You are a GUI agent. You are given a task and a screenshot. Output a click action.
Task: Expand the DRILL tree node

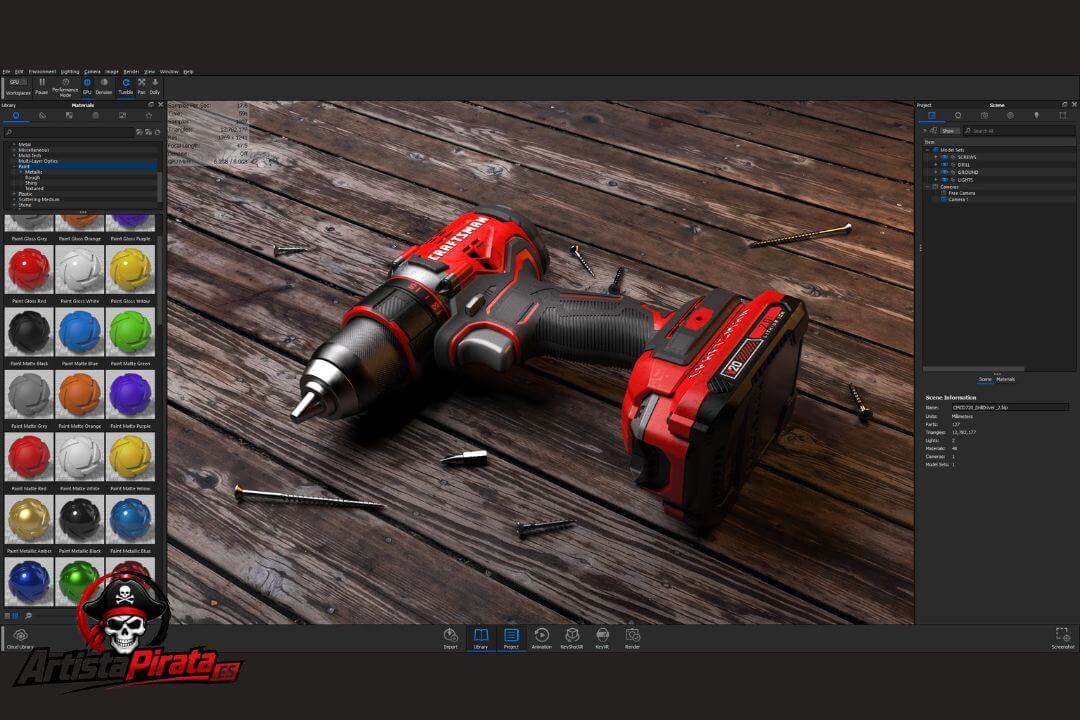935,165
